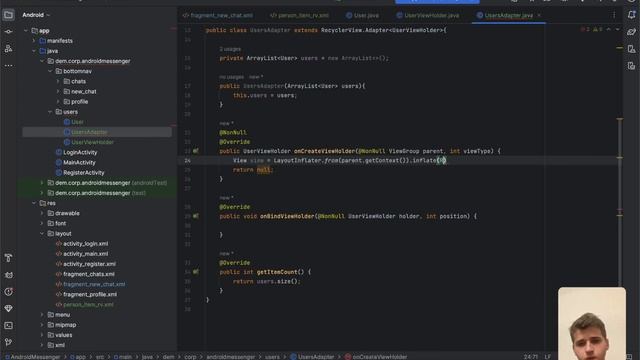Viewport: 640px width, 360px height.
Task: Collapse the res folder
Action: pos(34,203)
